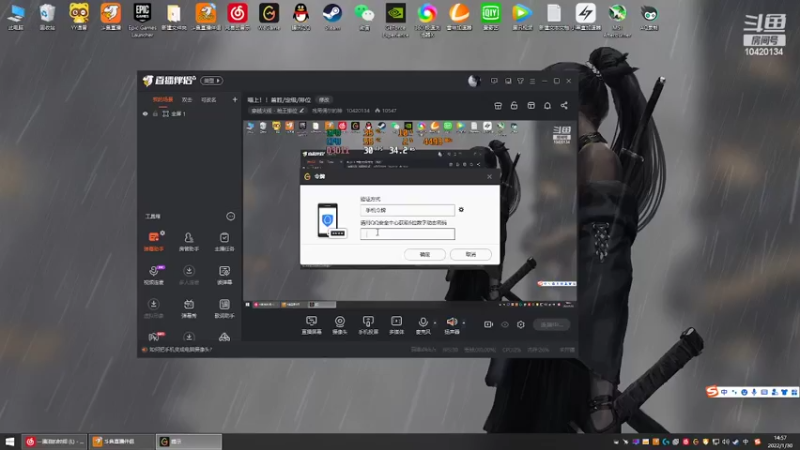
Task: Click the unlock icon in top-right toolbar
Action: pyautogui.click(x=514, y=106)
